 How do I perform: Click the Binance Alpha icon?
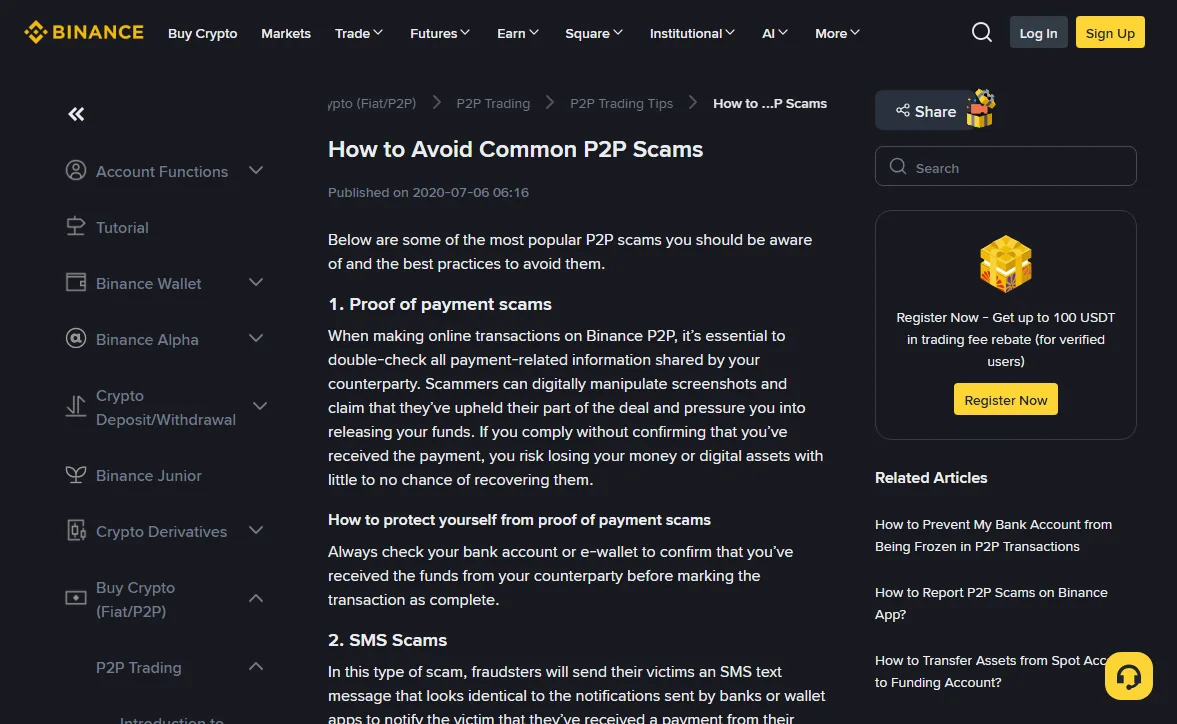click(76, 338)
